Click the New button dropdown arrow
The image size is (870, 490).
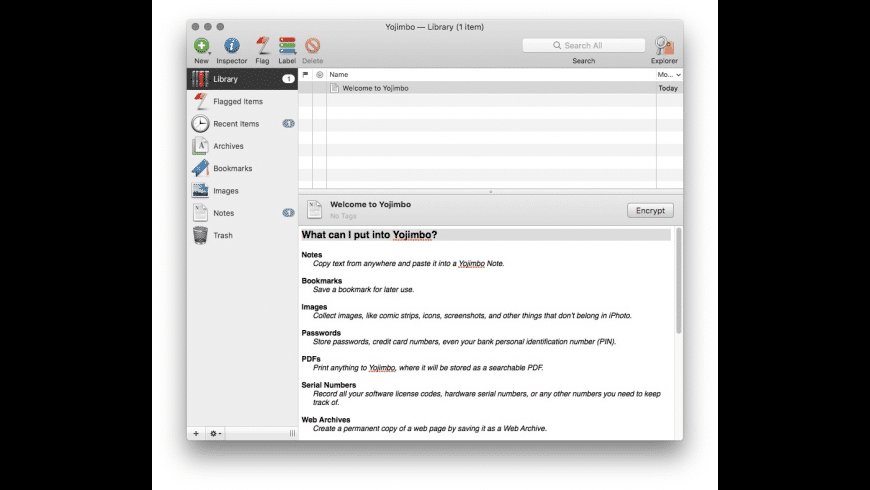pyautogui.click(x=210, y=53)
